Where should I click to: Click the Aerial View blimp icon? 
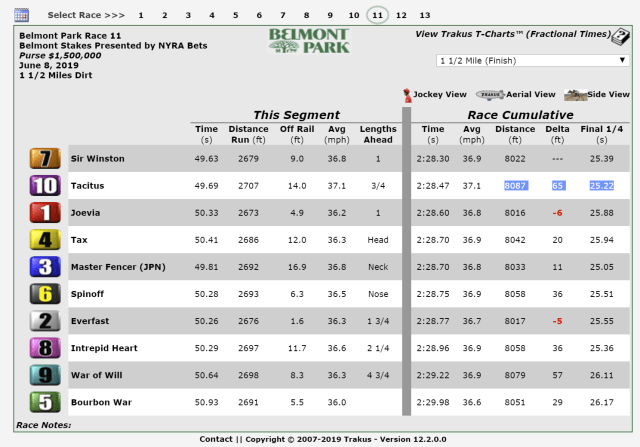[x=490, y=95]
